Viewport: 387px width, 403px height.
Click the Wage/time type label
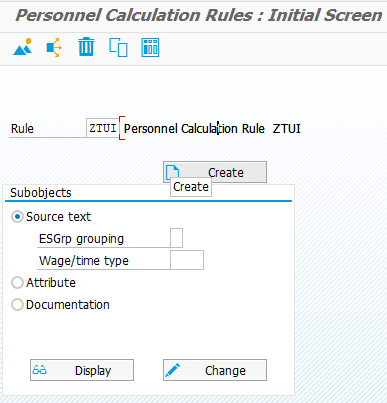84,261
